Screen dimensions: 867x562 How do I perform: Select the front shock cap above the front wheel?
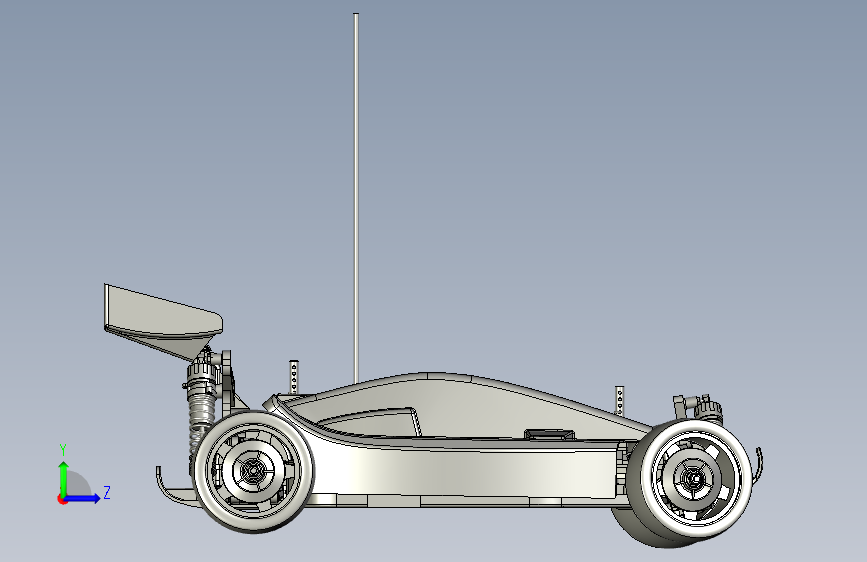[x=708, y=408]
